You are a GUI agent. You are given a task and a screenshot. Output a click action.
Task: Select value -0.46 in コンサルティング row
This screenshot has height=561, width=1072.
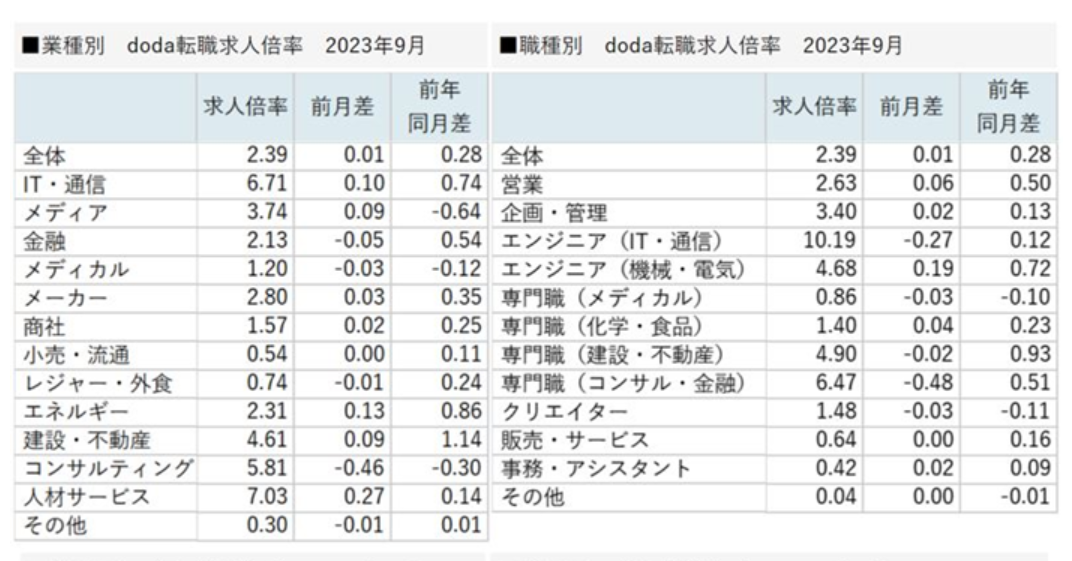[x=360, y=468]
